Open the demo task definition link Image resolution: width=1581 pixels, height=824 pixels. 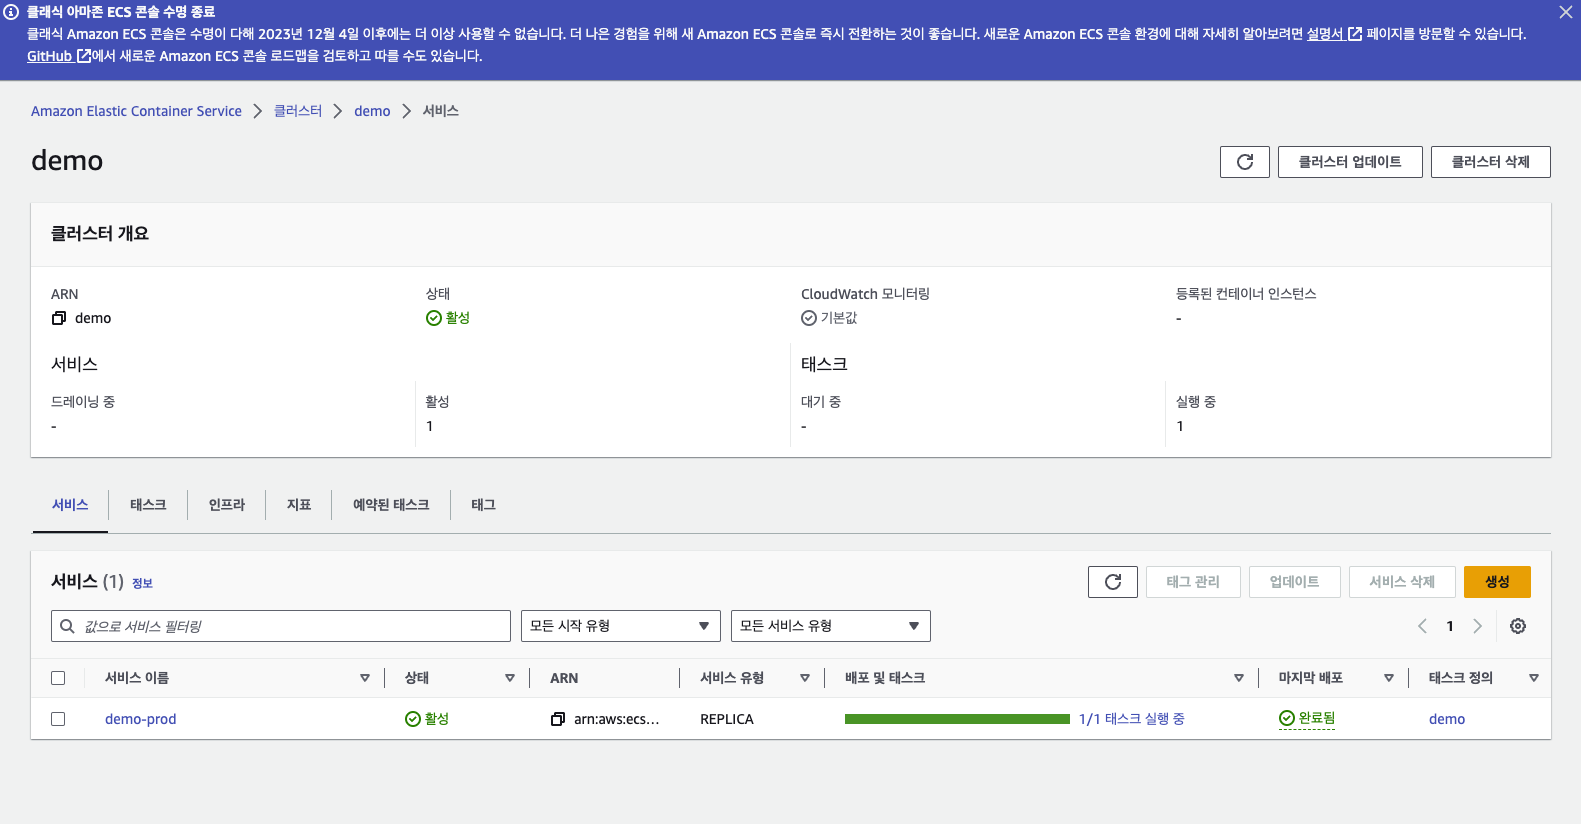pos(1447,719)
